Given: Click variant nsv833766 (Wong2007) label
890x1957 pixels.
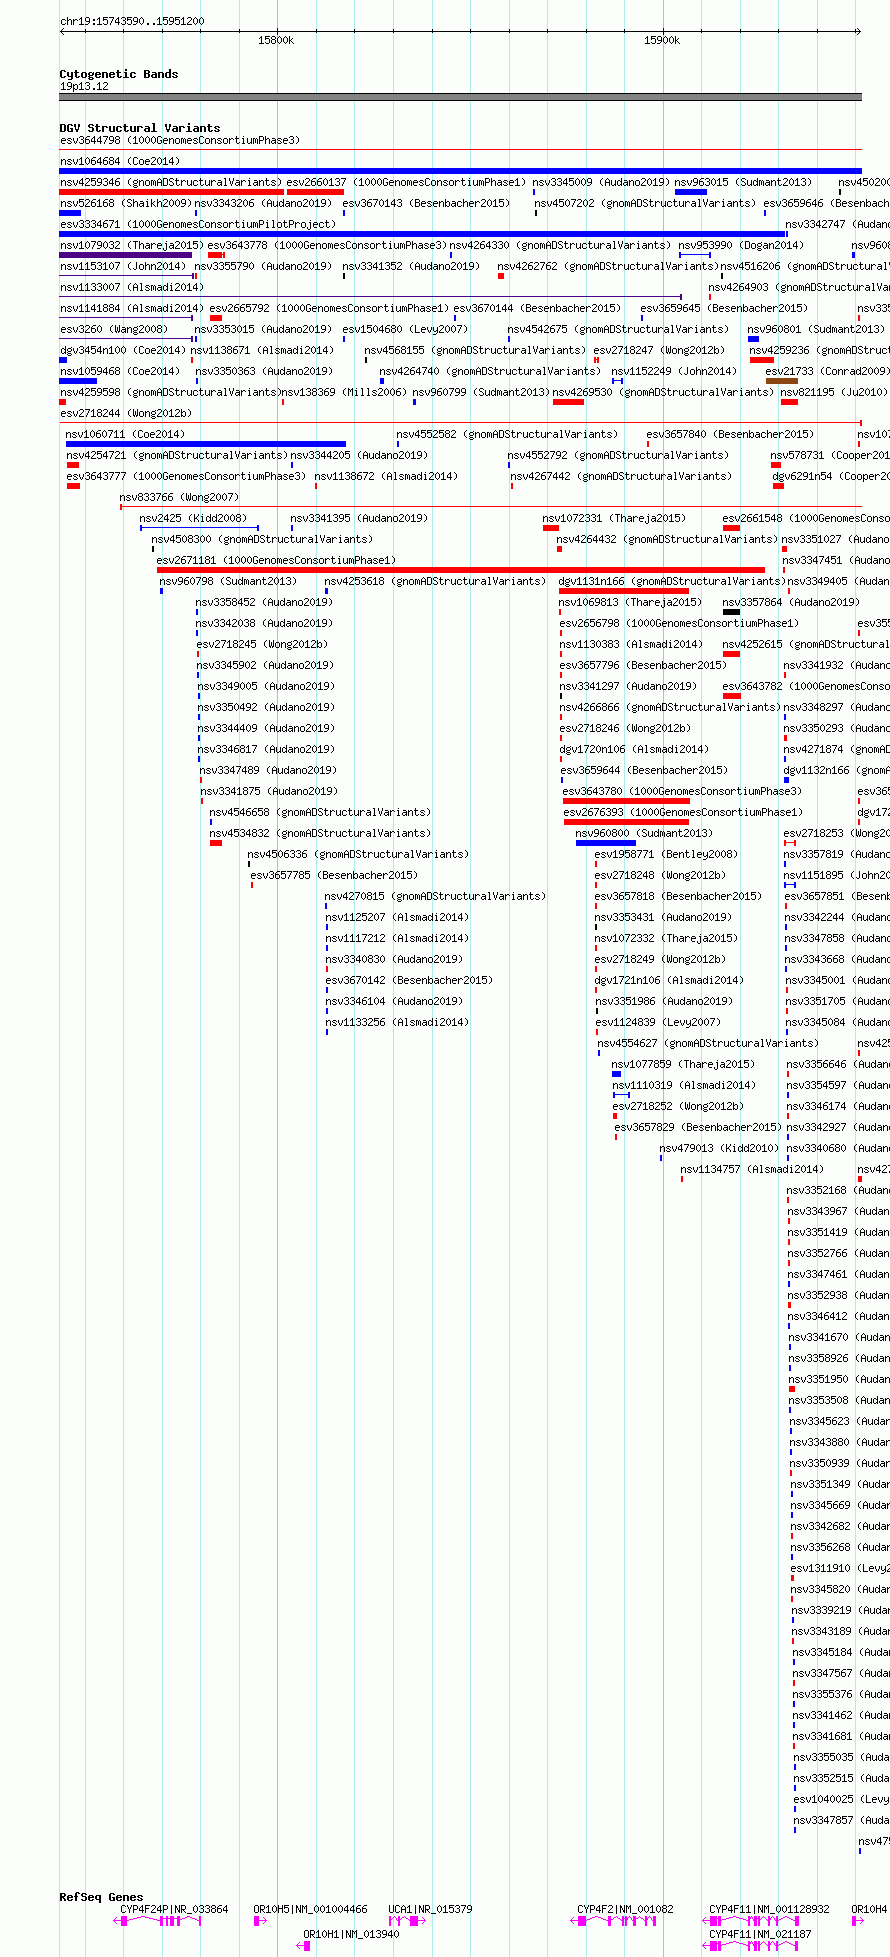Looking at the screenshot, I should pos(180,497).
